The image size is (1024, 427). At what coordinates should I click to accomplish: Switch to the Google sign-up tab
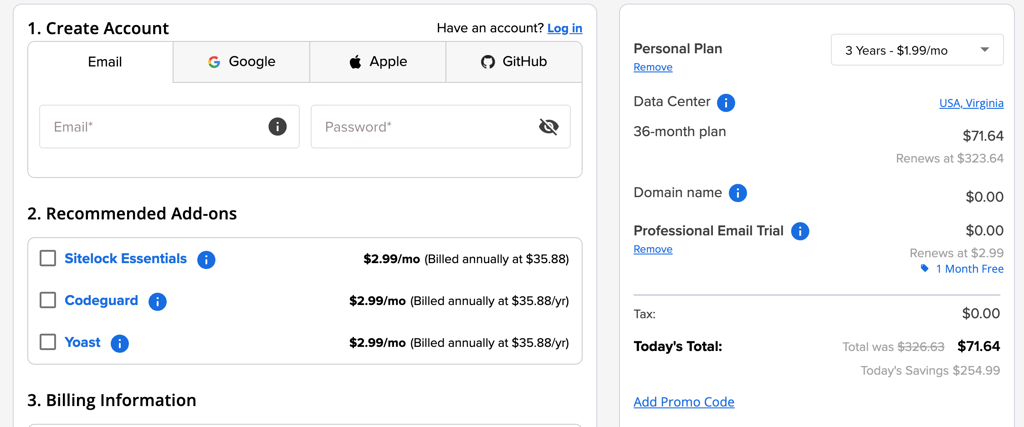(x=242, y=62)
